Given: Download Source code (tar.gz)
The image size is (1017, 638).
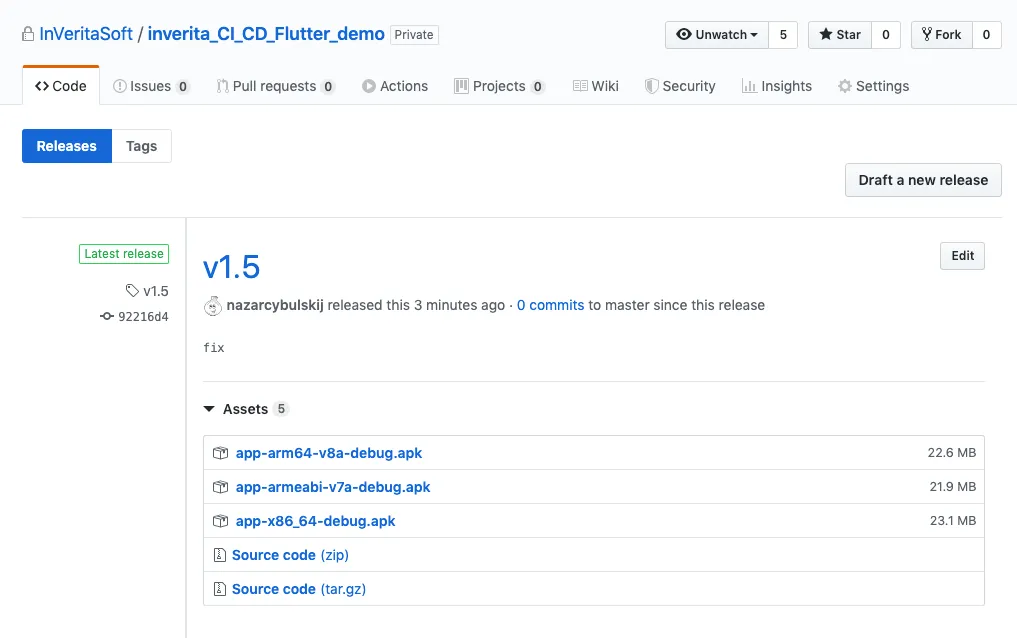Looking at the screenshot, I should pyautogui.click(x=299, y=589).
